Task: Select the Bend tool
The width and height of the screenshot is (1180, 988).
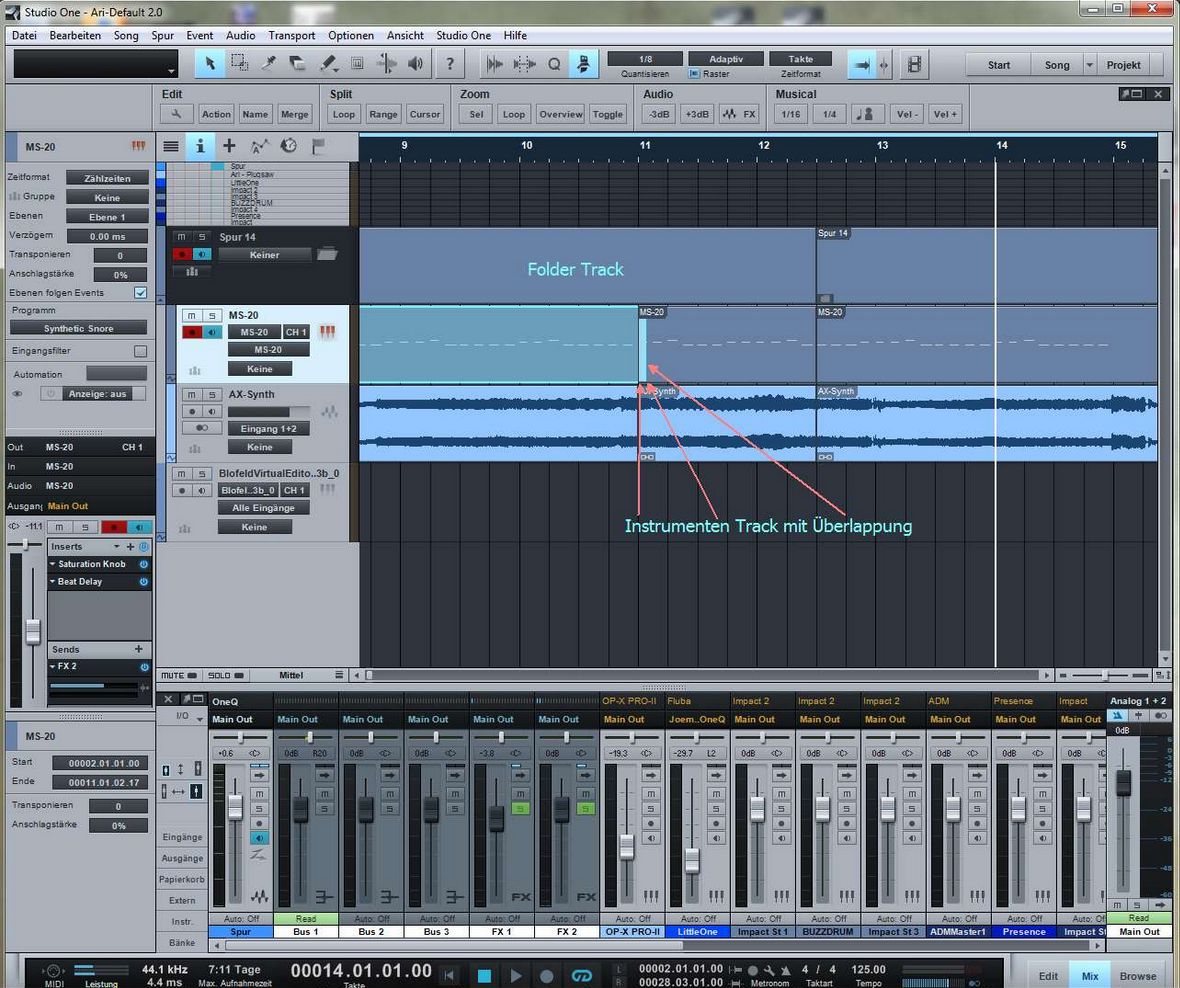Action: (x=387, y=64)
